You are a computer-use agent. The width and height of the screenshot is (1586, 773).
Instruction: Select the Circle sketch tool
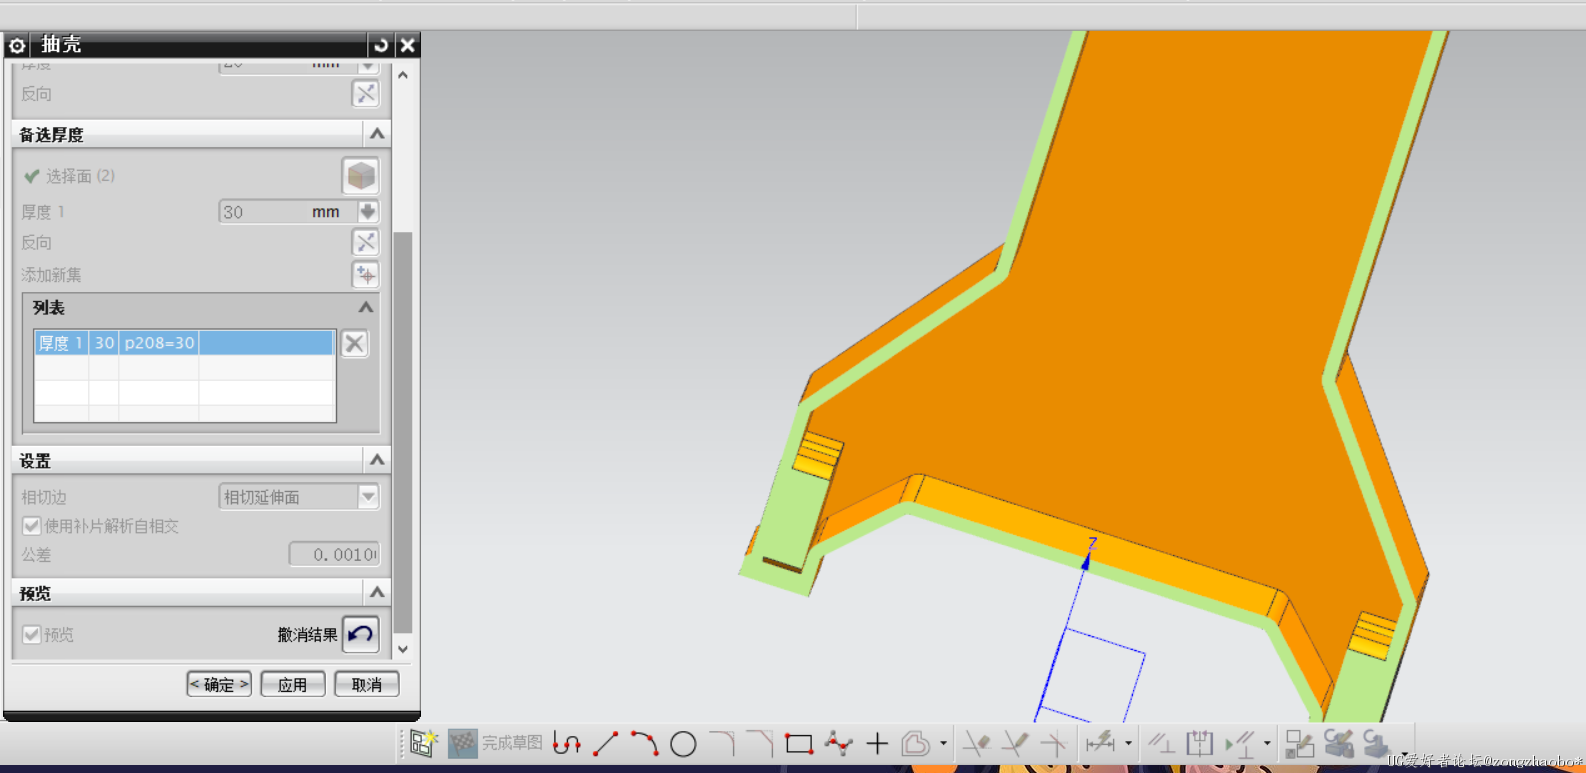[683, 744]
